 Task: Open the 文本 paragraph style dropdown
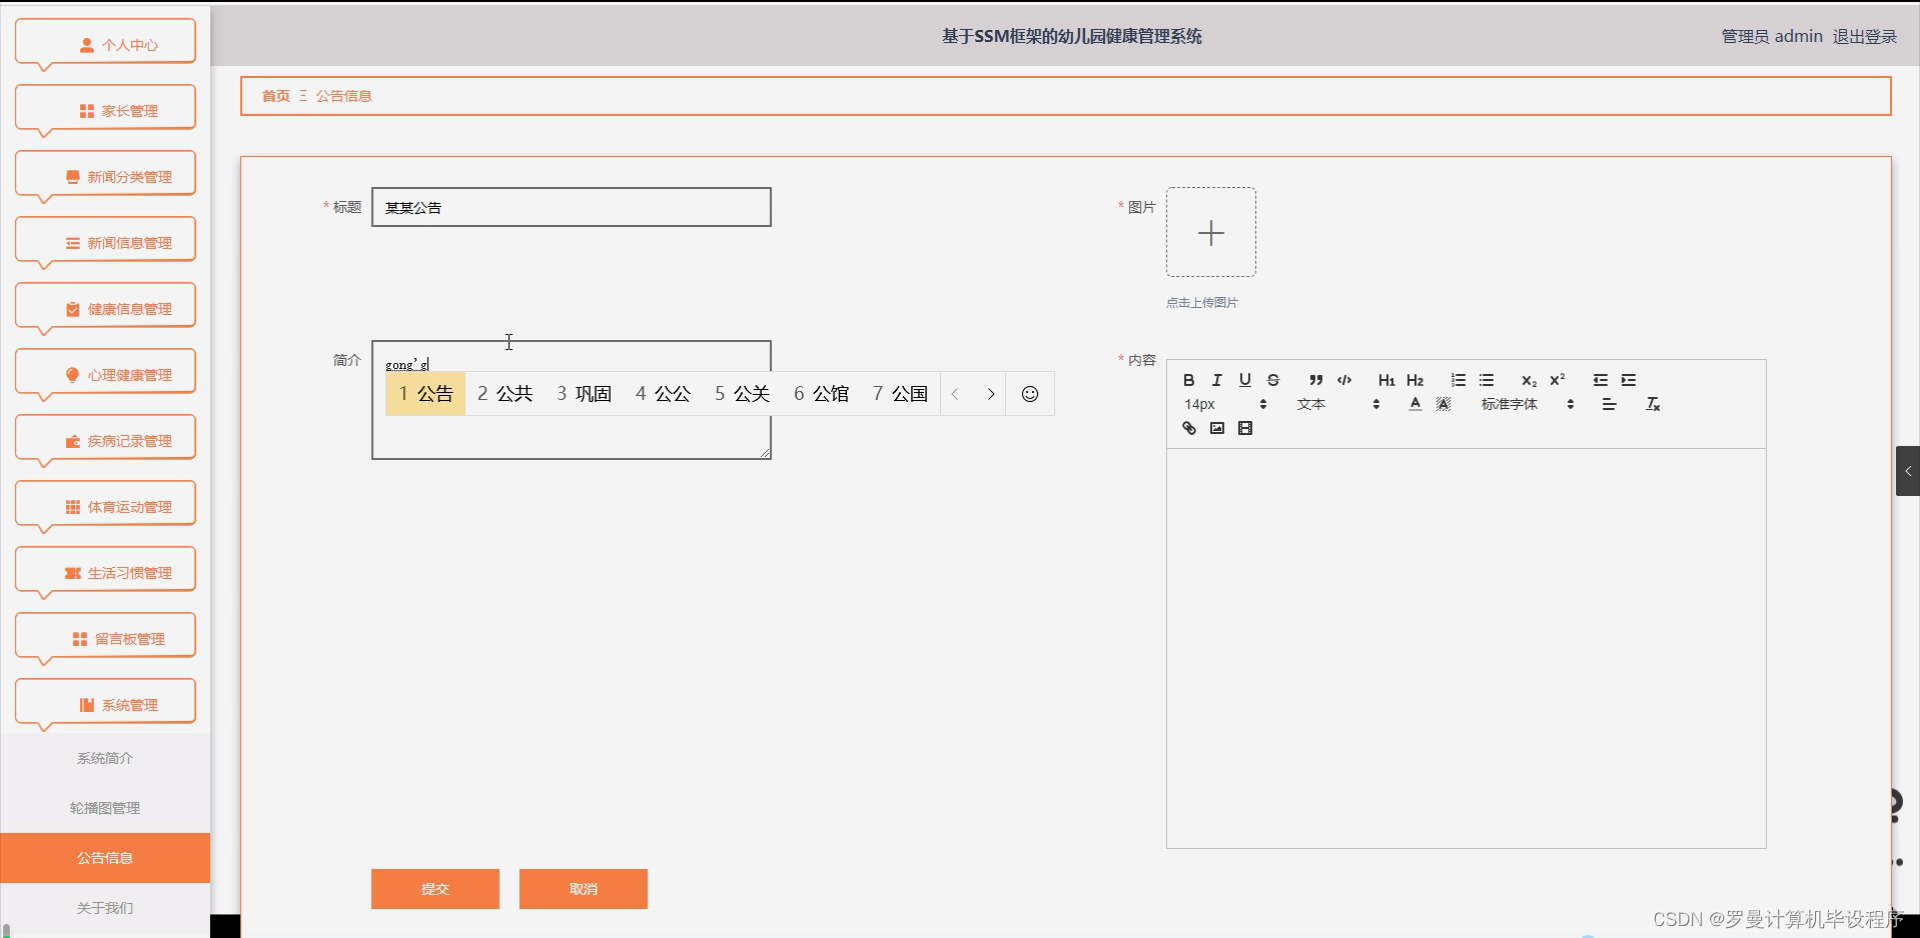click(1311, 404)
